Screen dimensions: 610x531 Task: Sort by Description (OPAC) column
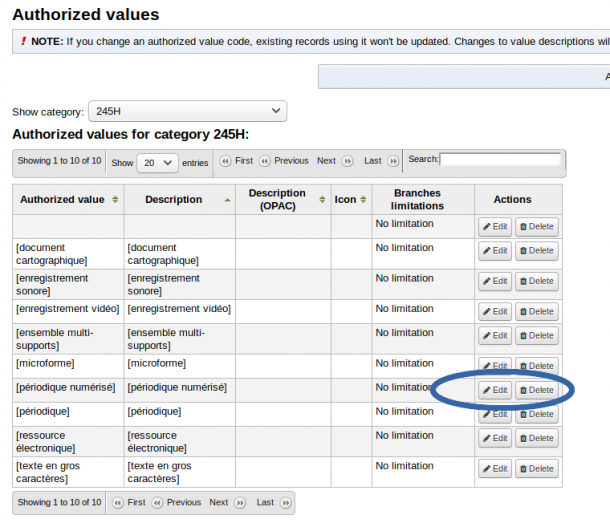click(283, 199)
